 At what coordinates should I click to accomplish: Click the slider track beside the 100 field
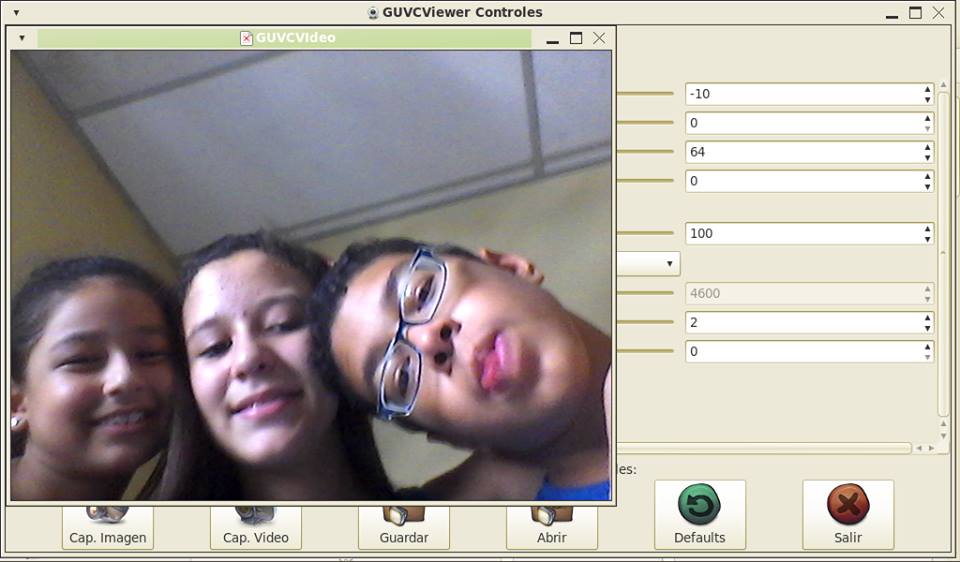645,233
